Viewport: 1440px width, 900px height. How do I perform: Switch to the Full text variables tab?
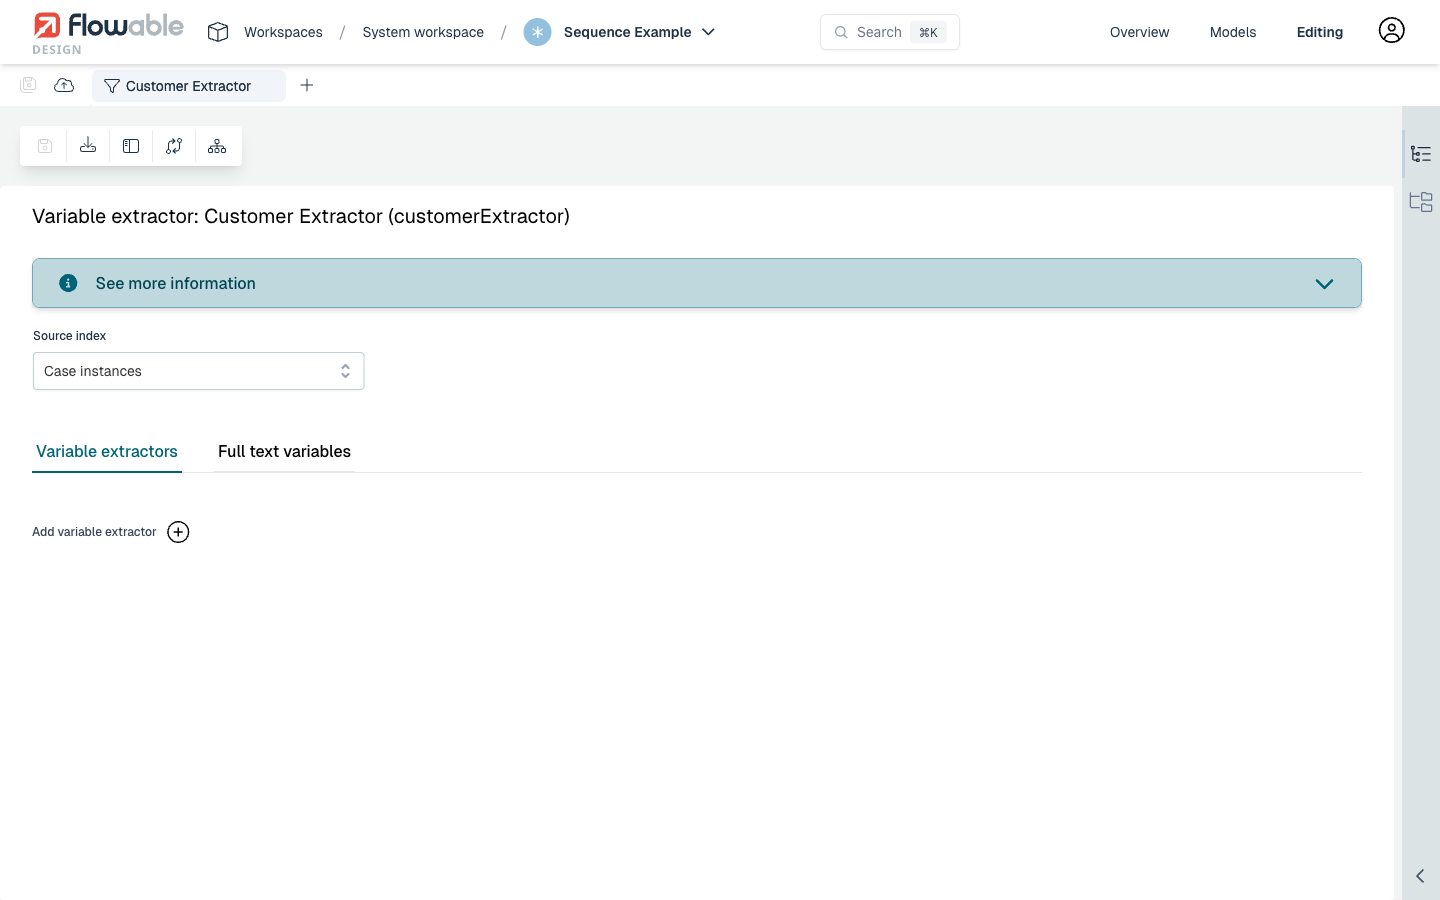284,451
